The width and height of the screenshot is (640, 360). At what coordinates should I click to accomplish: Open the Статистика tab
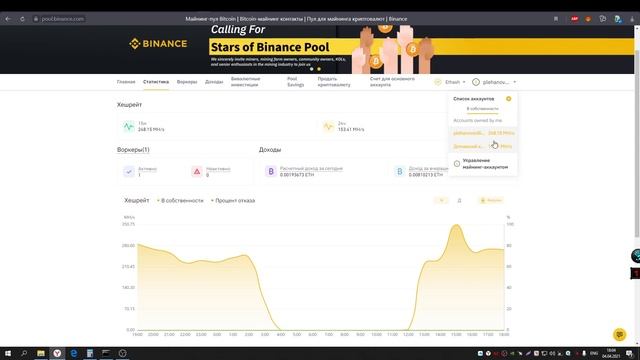(x=156, y=82)
